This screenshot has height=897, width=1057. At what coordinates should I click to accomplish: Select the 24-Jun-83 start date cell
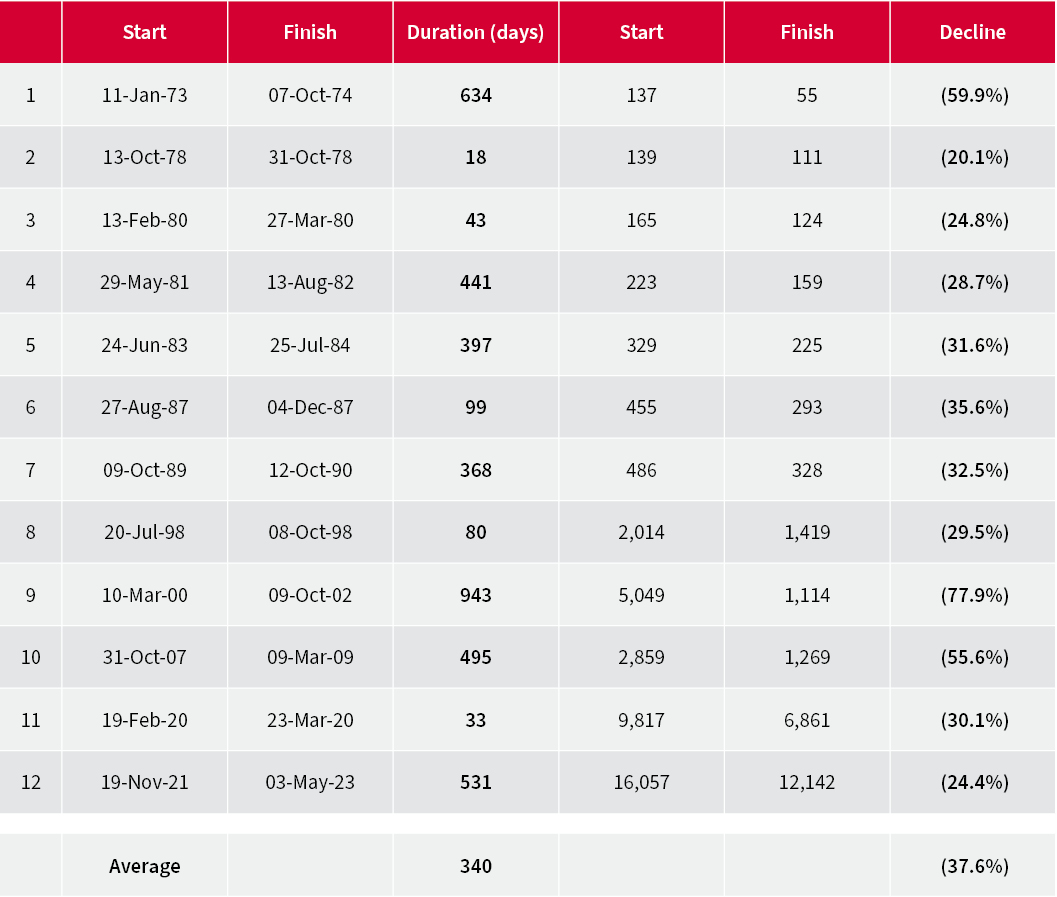[x=144, y=345]
